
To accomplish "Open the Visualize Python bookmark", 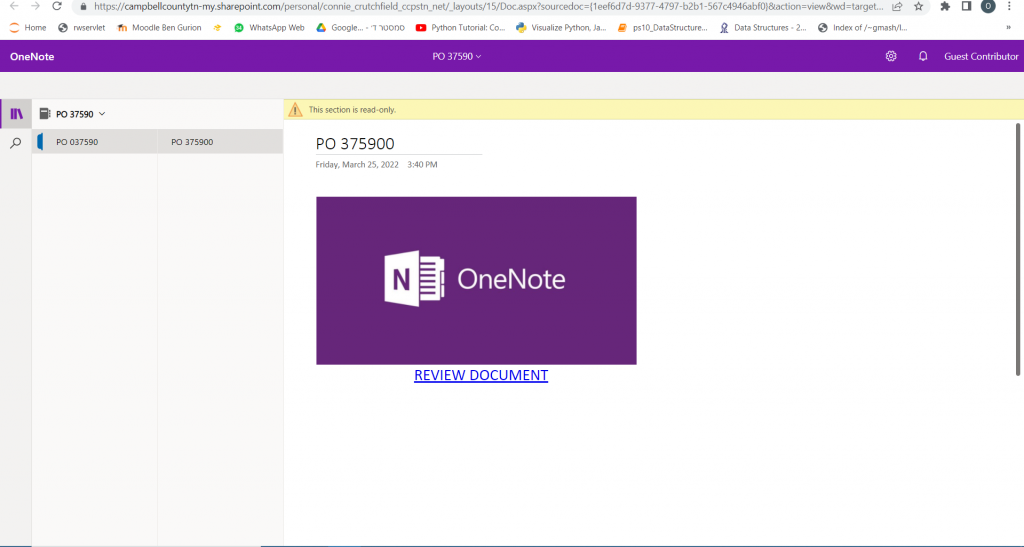I will pos(561,27).
